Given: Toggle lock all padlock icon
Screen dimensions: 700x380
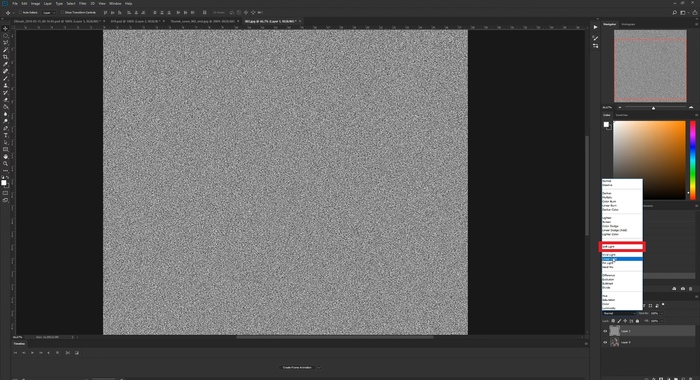Looking at the screenshot, I should pos(637,321).
